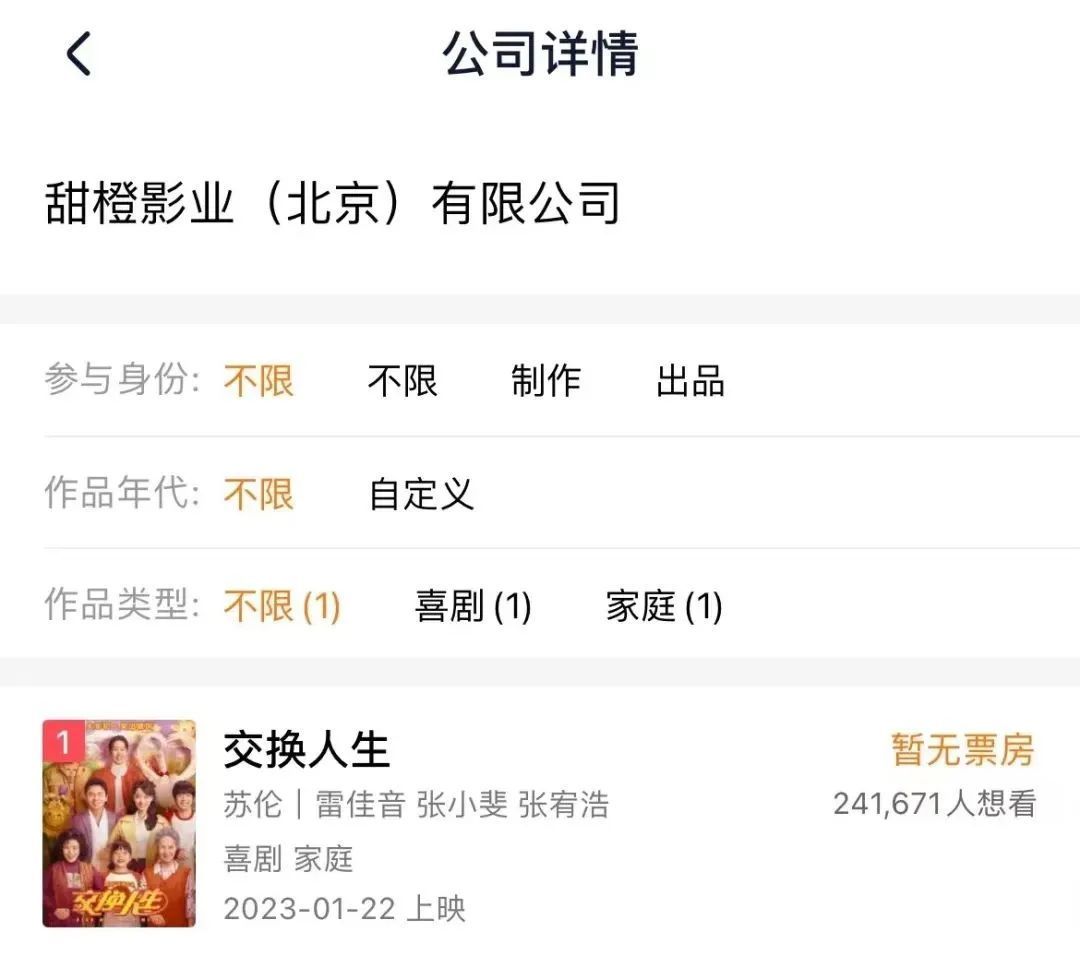Tap the 241,671人想看 count

pos(934,804)
